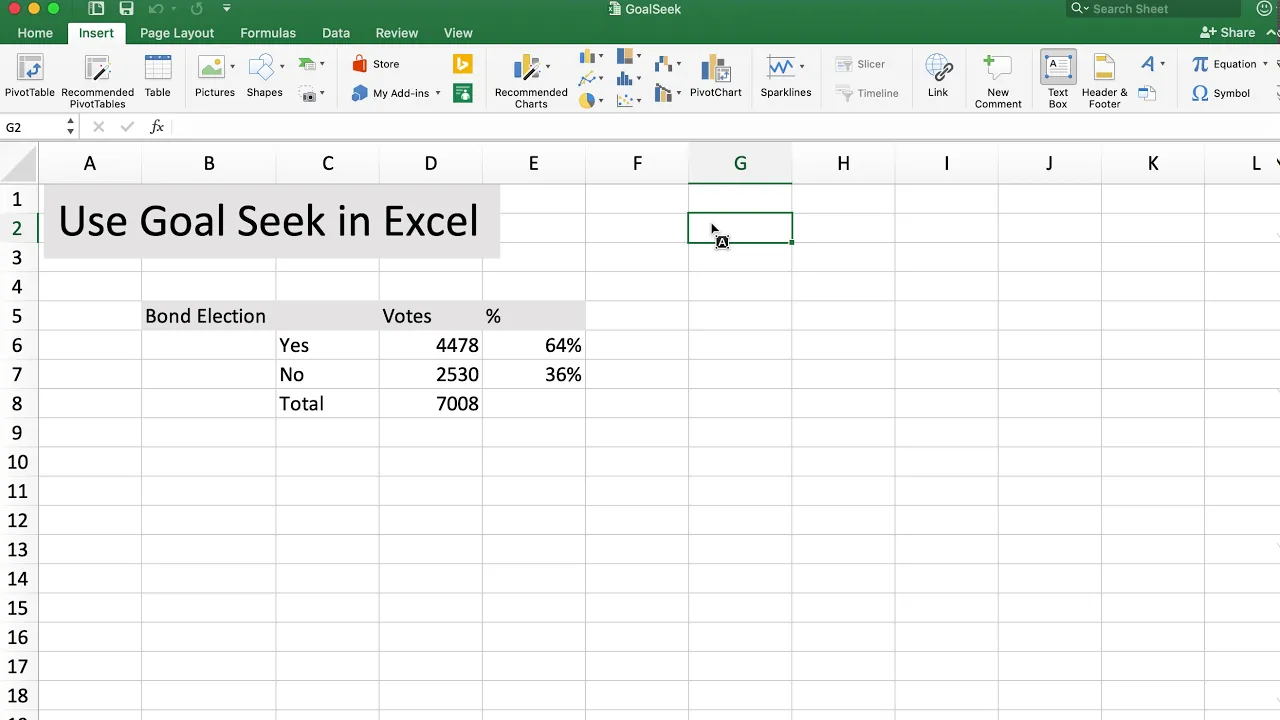1280x720 pixels.
Task: Open the Bing Maps add-in
Action: coord(462,65)
